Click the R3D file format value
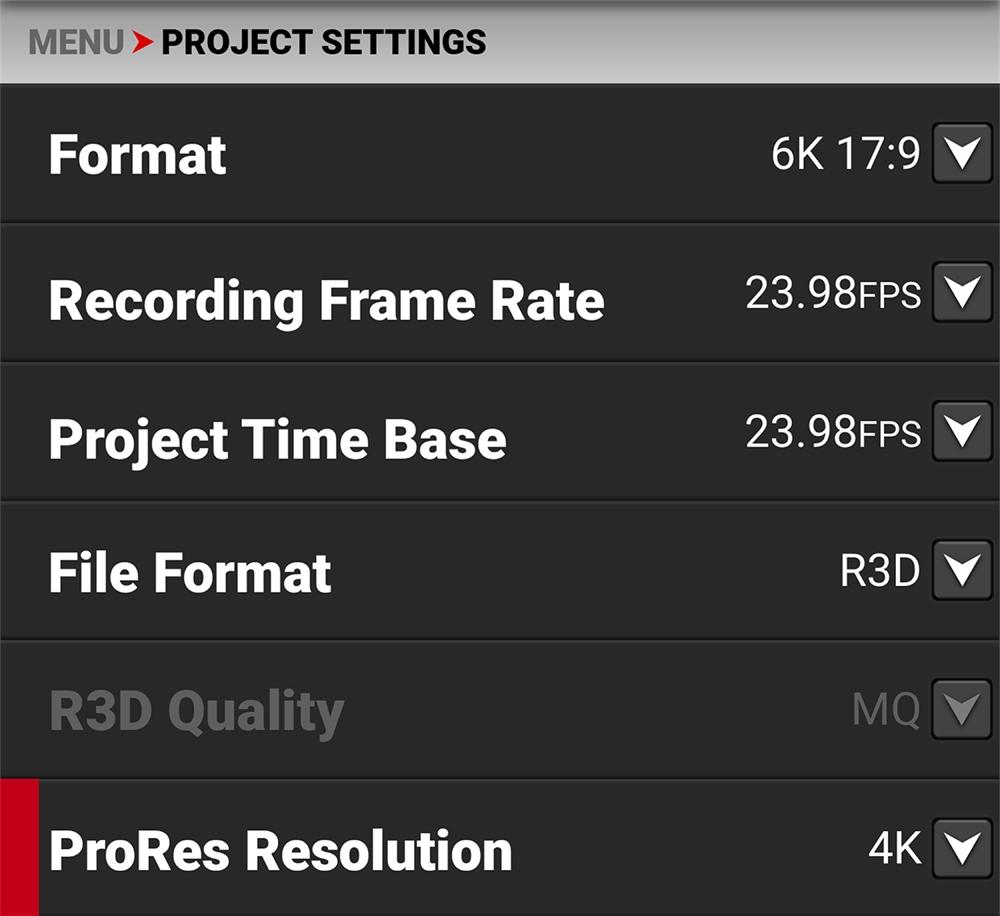This screenshot has height=916, width=1000. pyautogui.click(x=879, y=571)
